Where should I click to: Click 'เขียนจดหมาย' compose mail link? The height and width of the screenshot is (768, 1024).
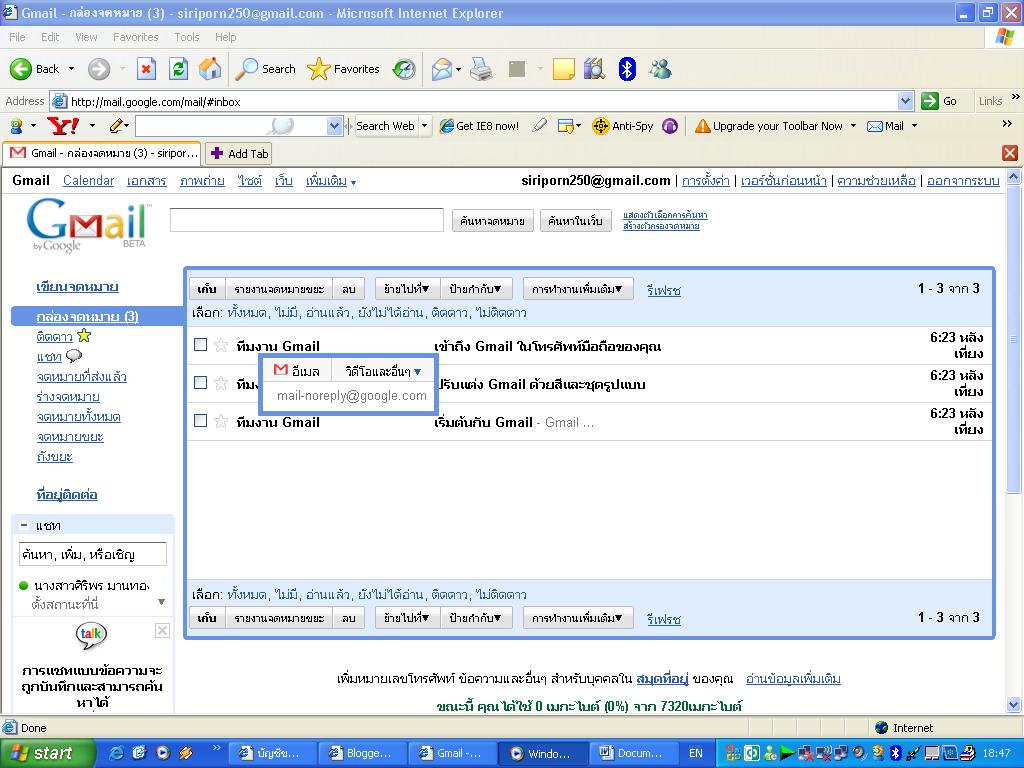[x=77, y=286]
